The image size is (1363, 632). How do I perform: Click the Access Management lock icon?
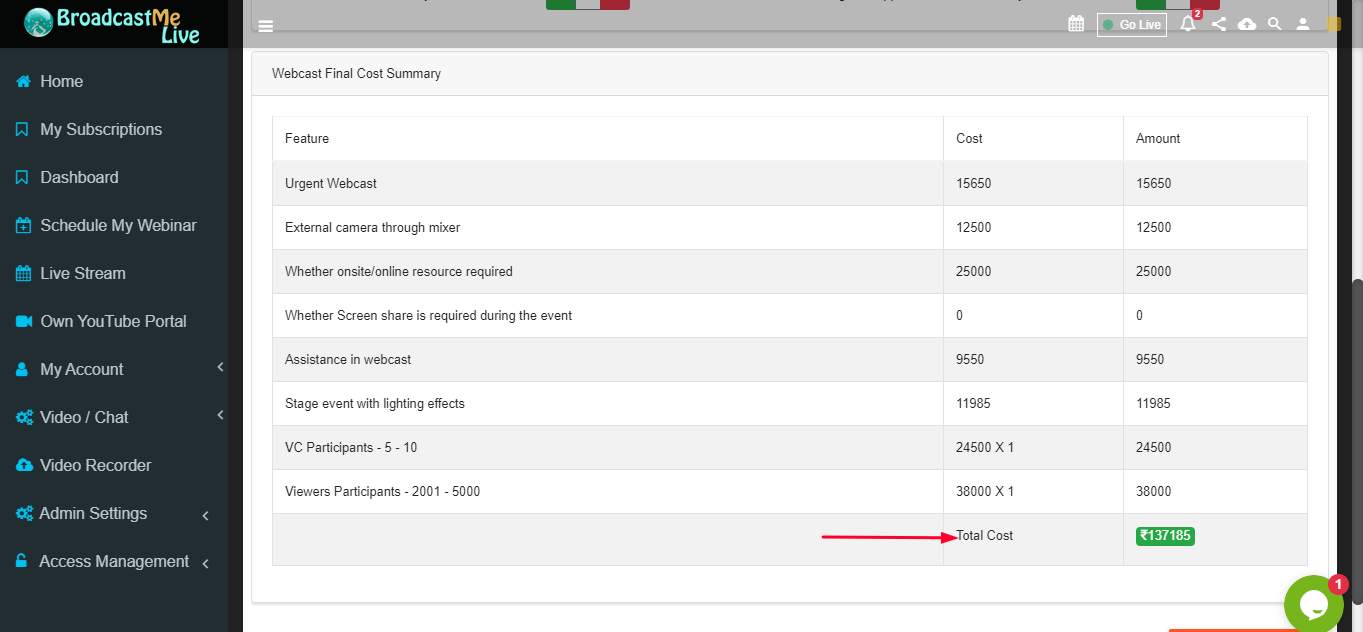(21, 562)
